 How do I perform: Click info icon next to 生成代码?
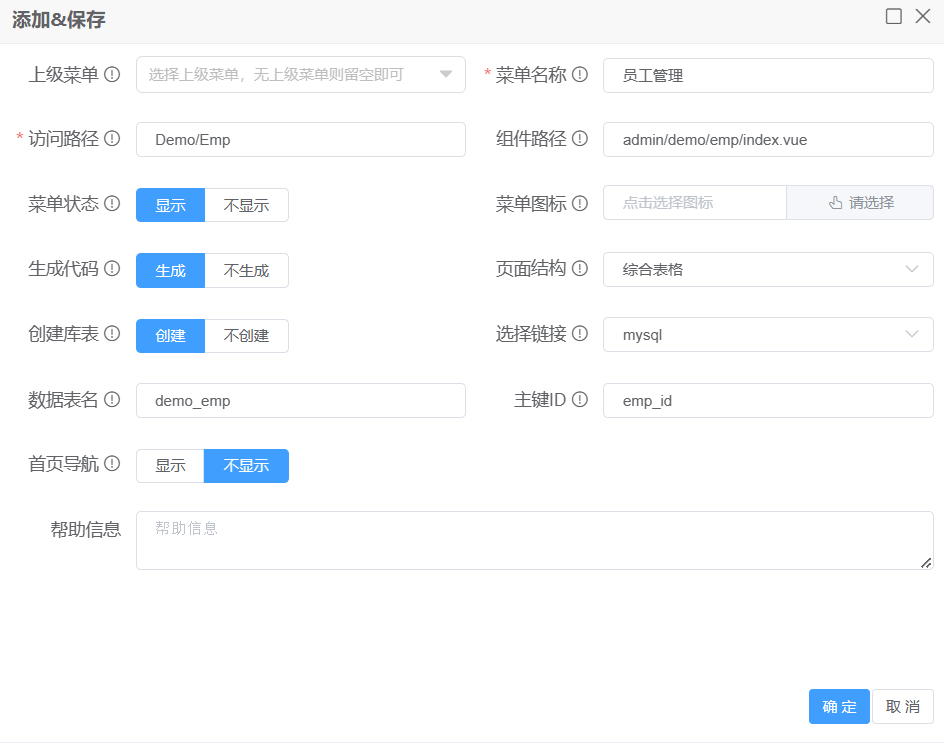tap(112, 269)
